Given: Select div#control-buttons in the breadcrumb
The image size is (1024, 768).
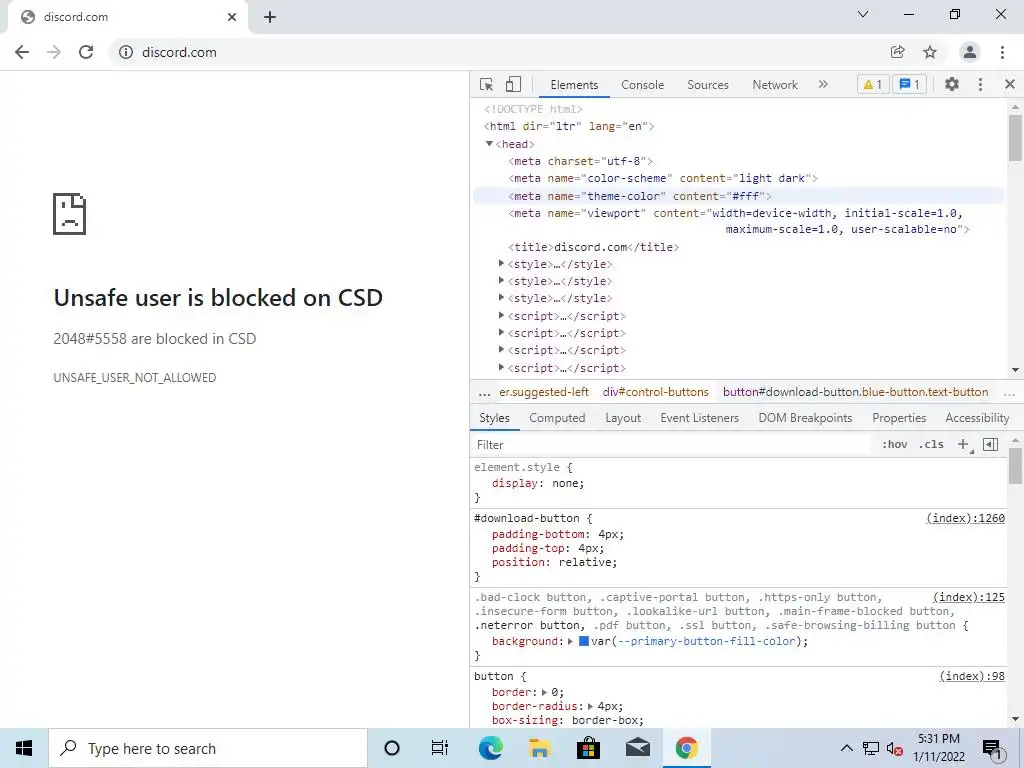Looking at the screenshot, I should pyautogui.click(x=656, y=392).
